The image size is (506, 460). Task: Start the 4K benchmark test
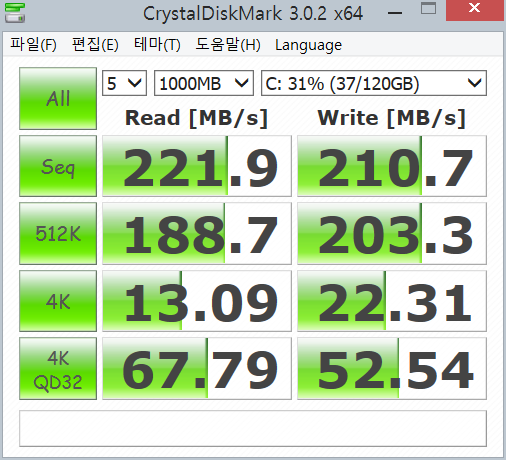(x=58, y=301)
